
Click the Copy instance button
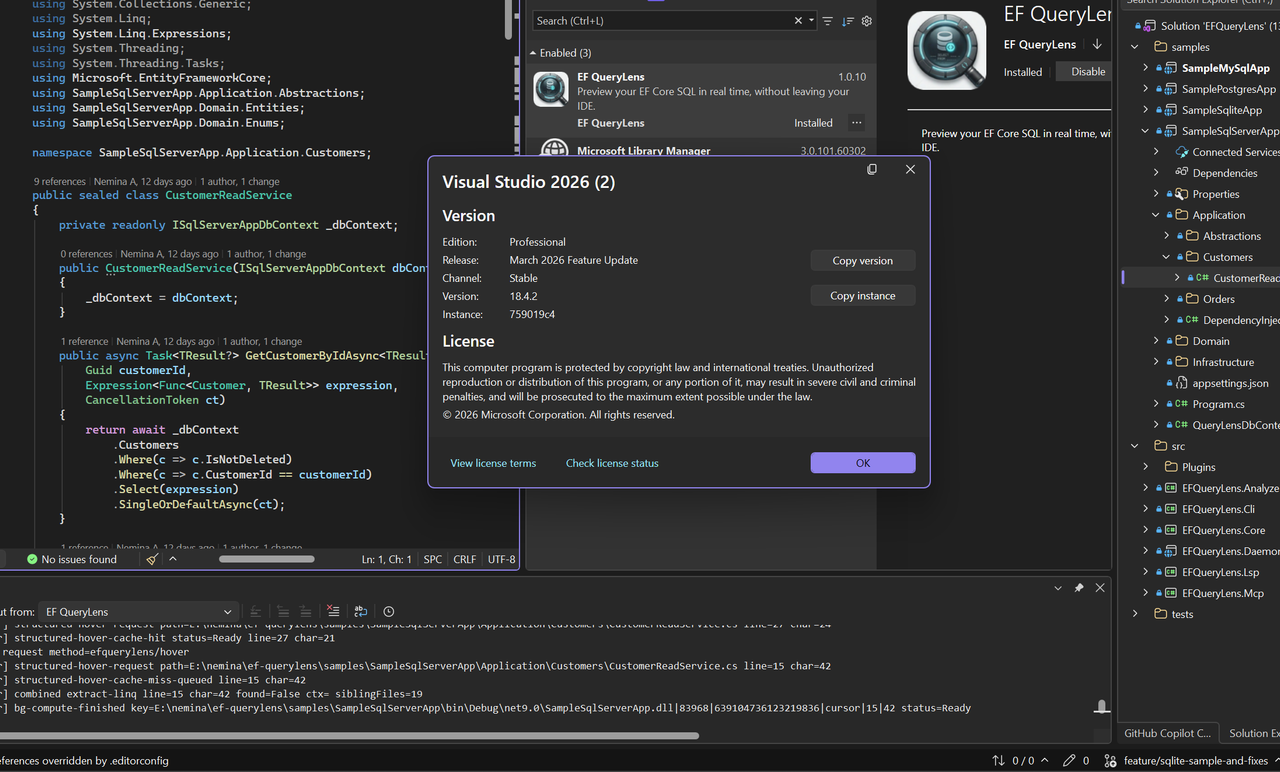coord(863,296)
